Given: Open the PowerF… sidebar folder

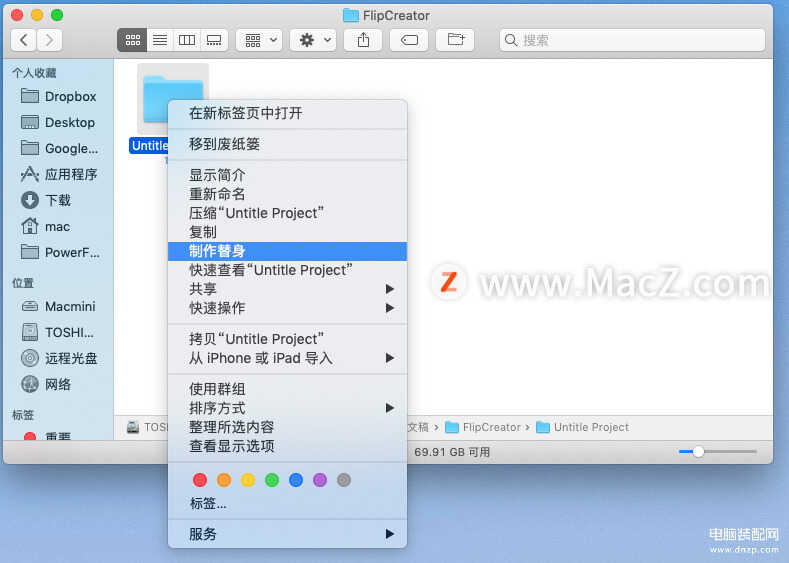Looking at the screenshot, I should 60,252.
